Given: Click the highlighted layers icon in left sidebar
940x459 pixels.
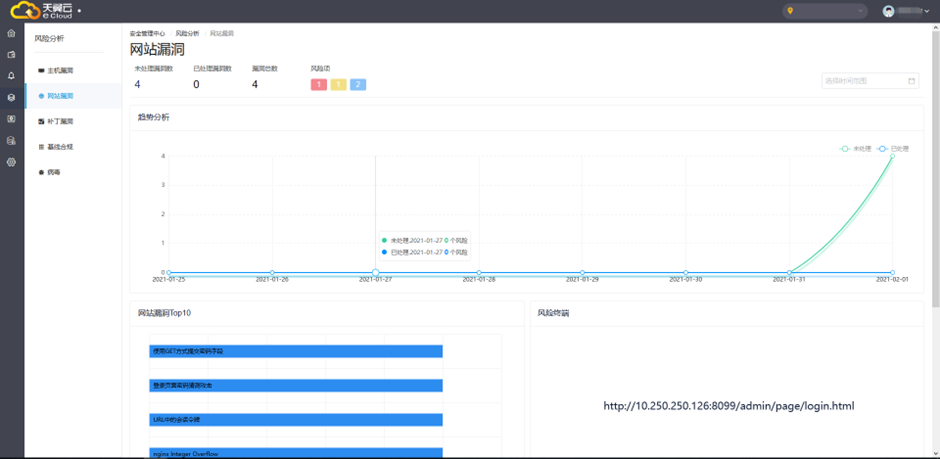Looking at the screenshot, I should click(11, 98).
